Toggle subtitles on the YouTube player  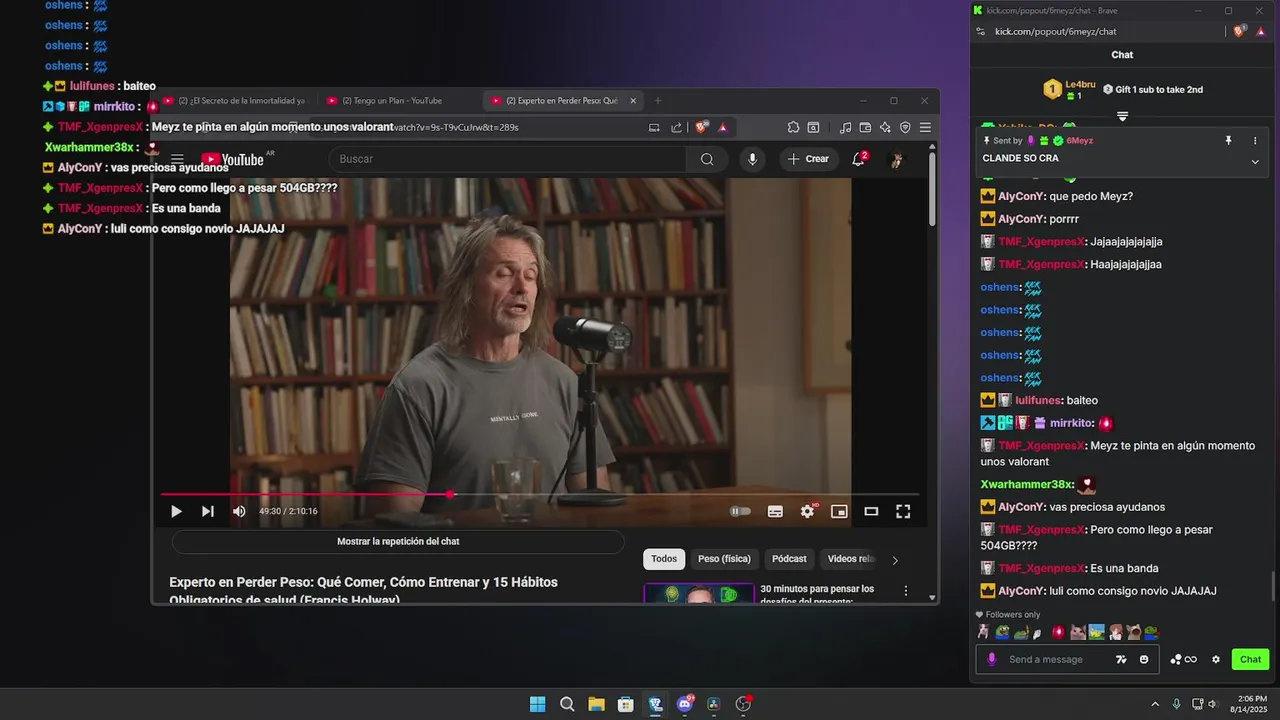tap(775, 511)
